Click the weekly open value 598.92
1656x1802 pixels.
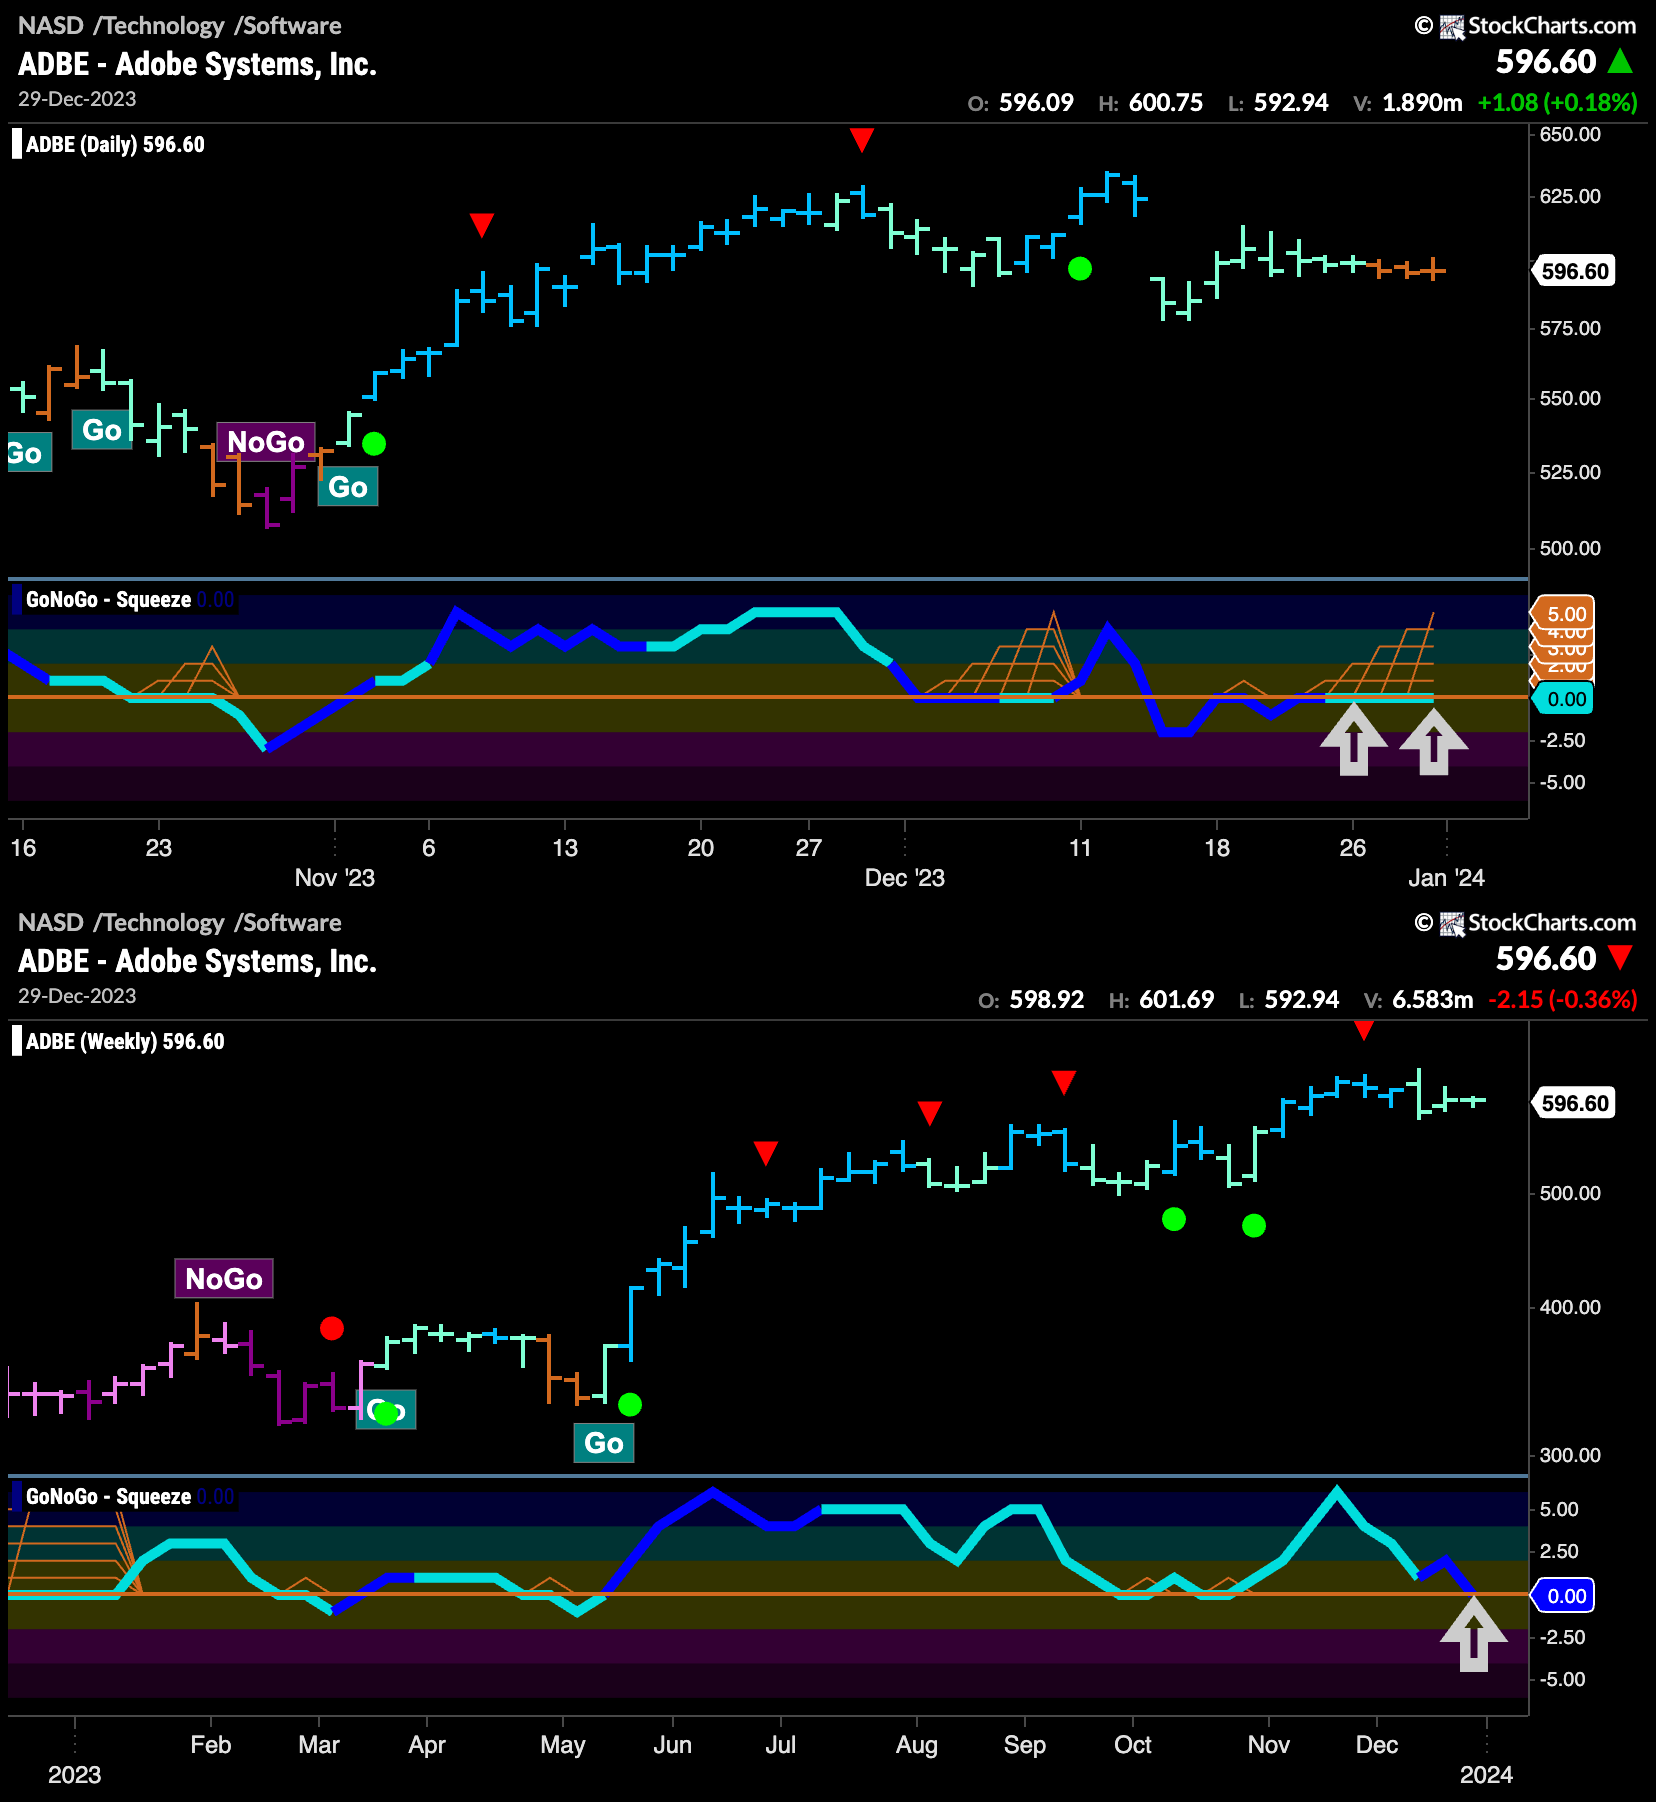[1047, 1000]
